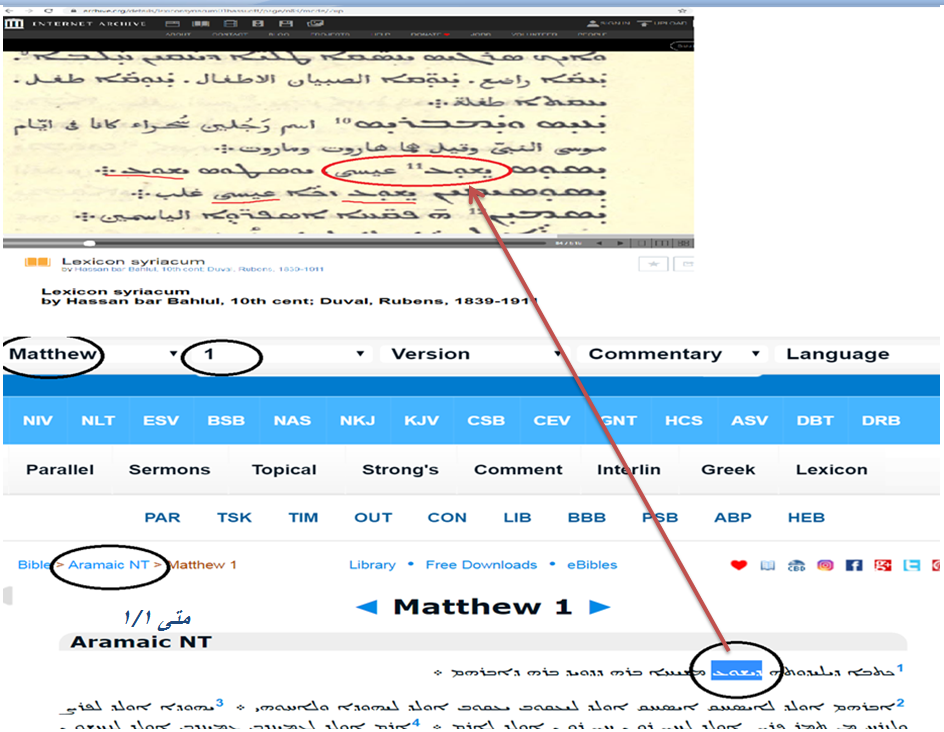The image size is (944, 732).
Task: Click the red heart icon
Action: point(739,565)
